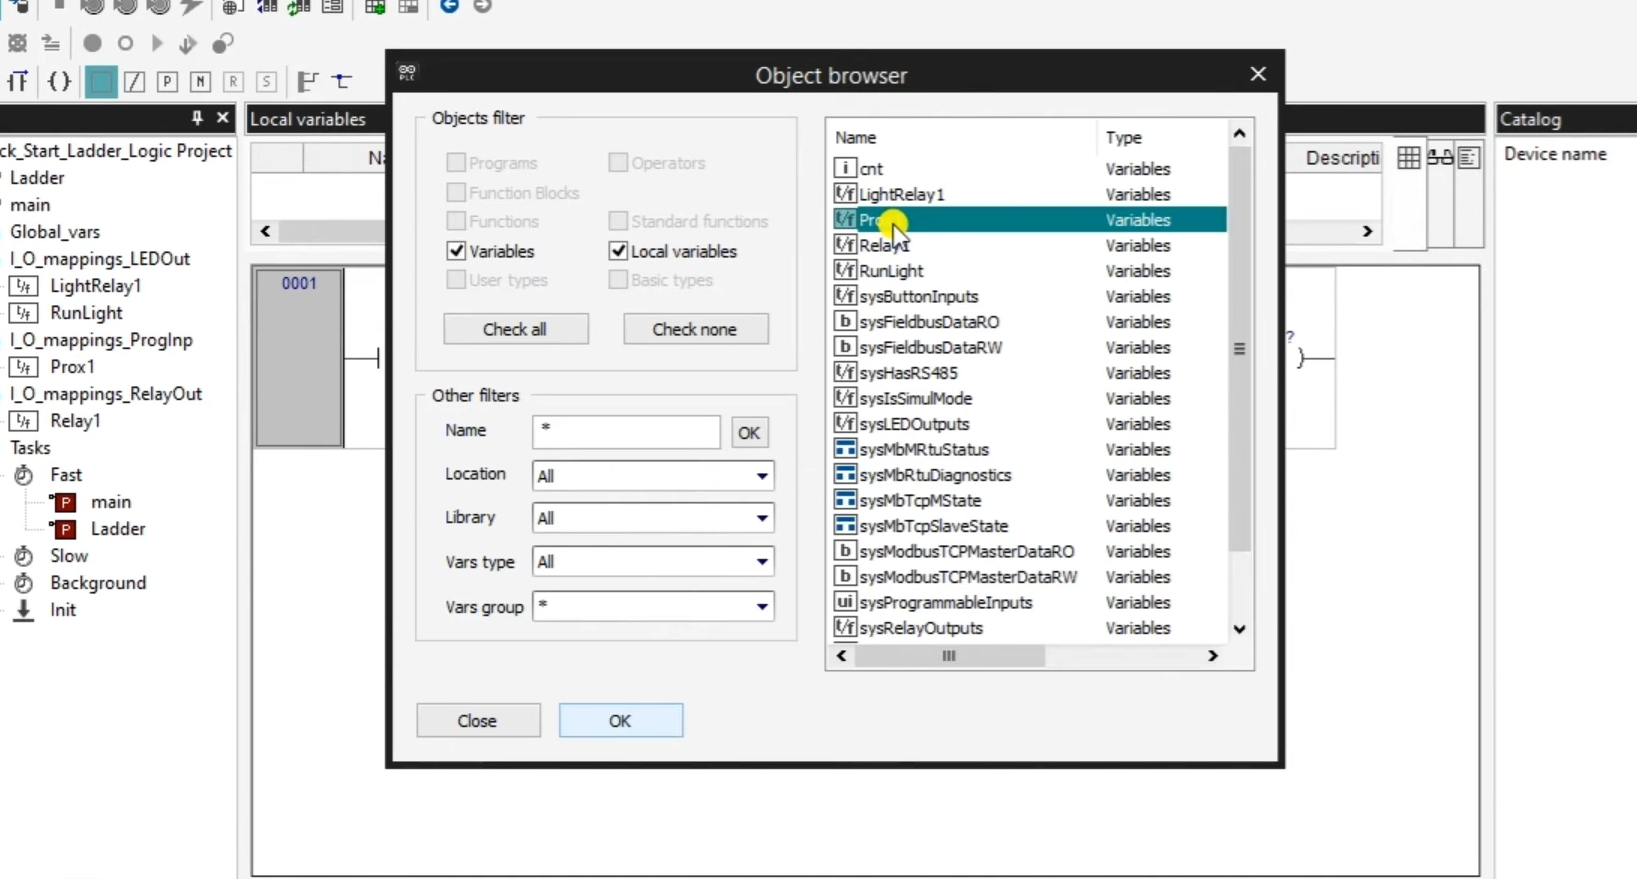Screen dimensions: 1637x879
Task: Click the blue back arrow in toolbar
Action: coord(450,7)
